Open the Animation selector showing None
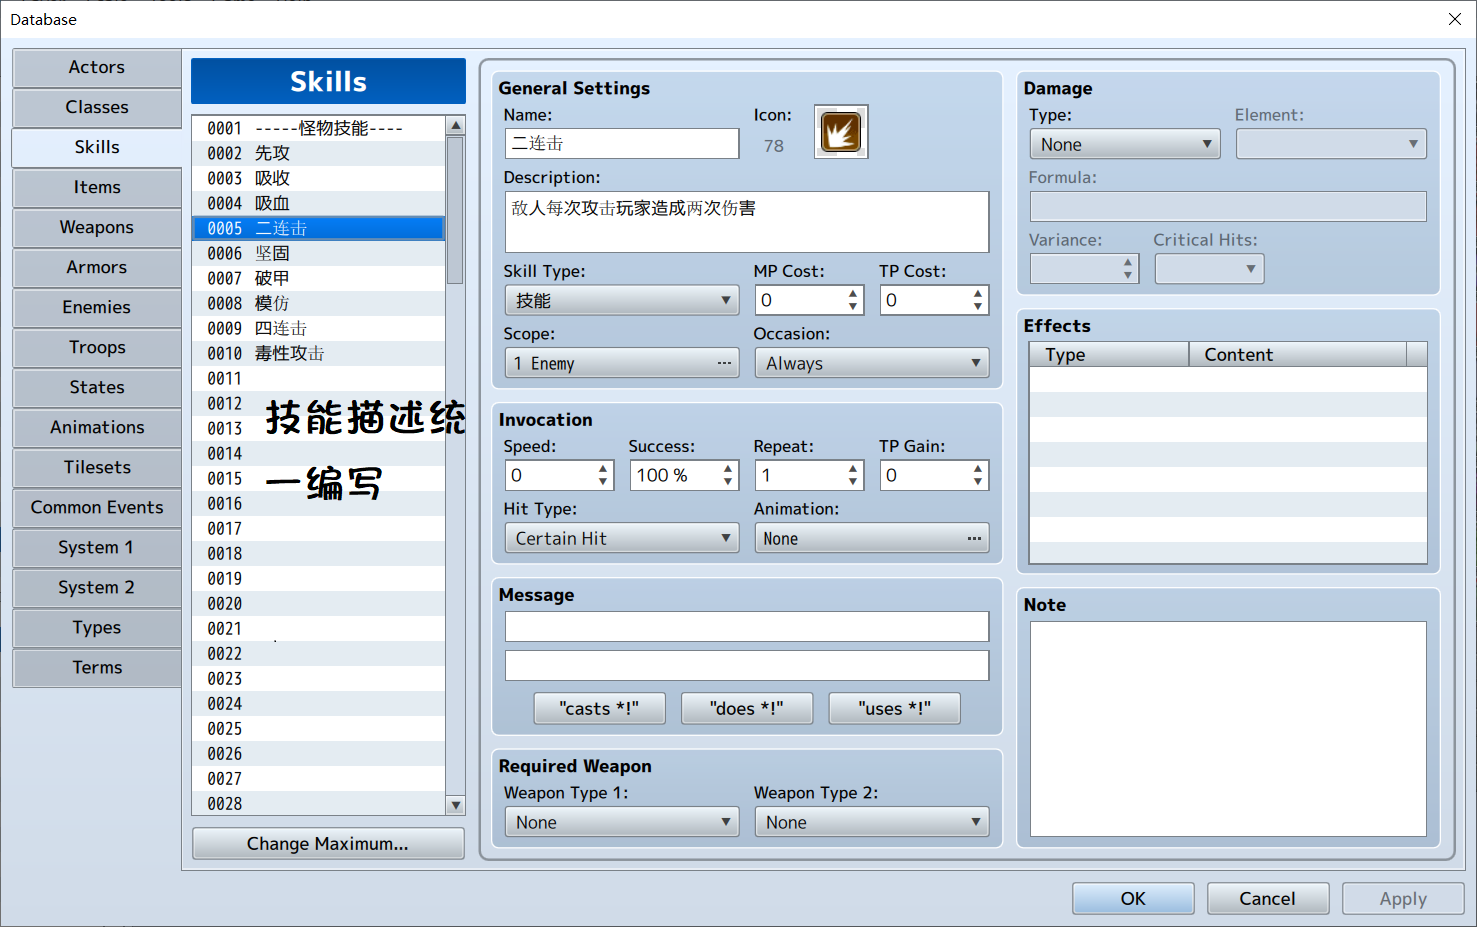 coord(872,538)
